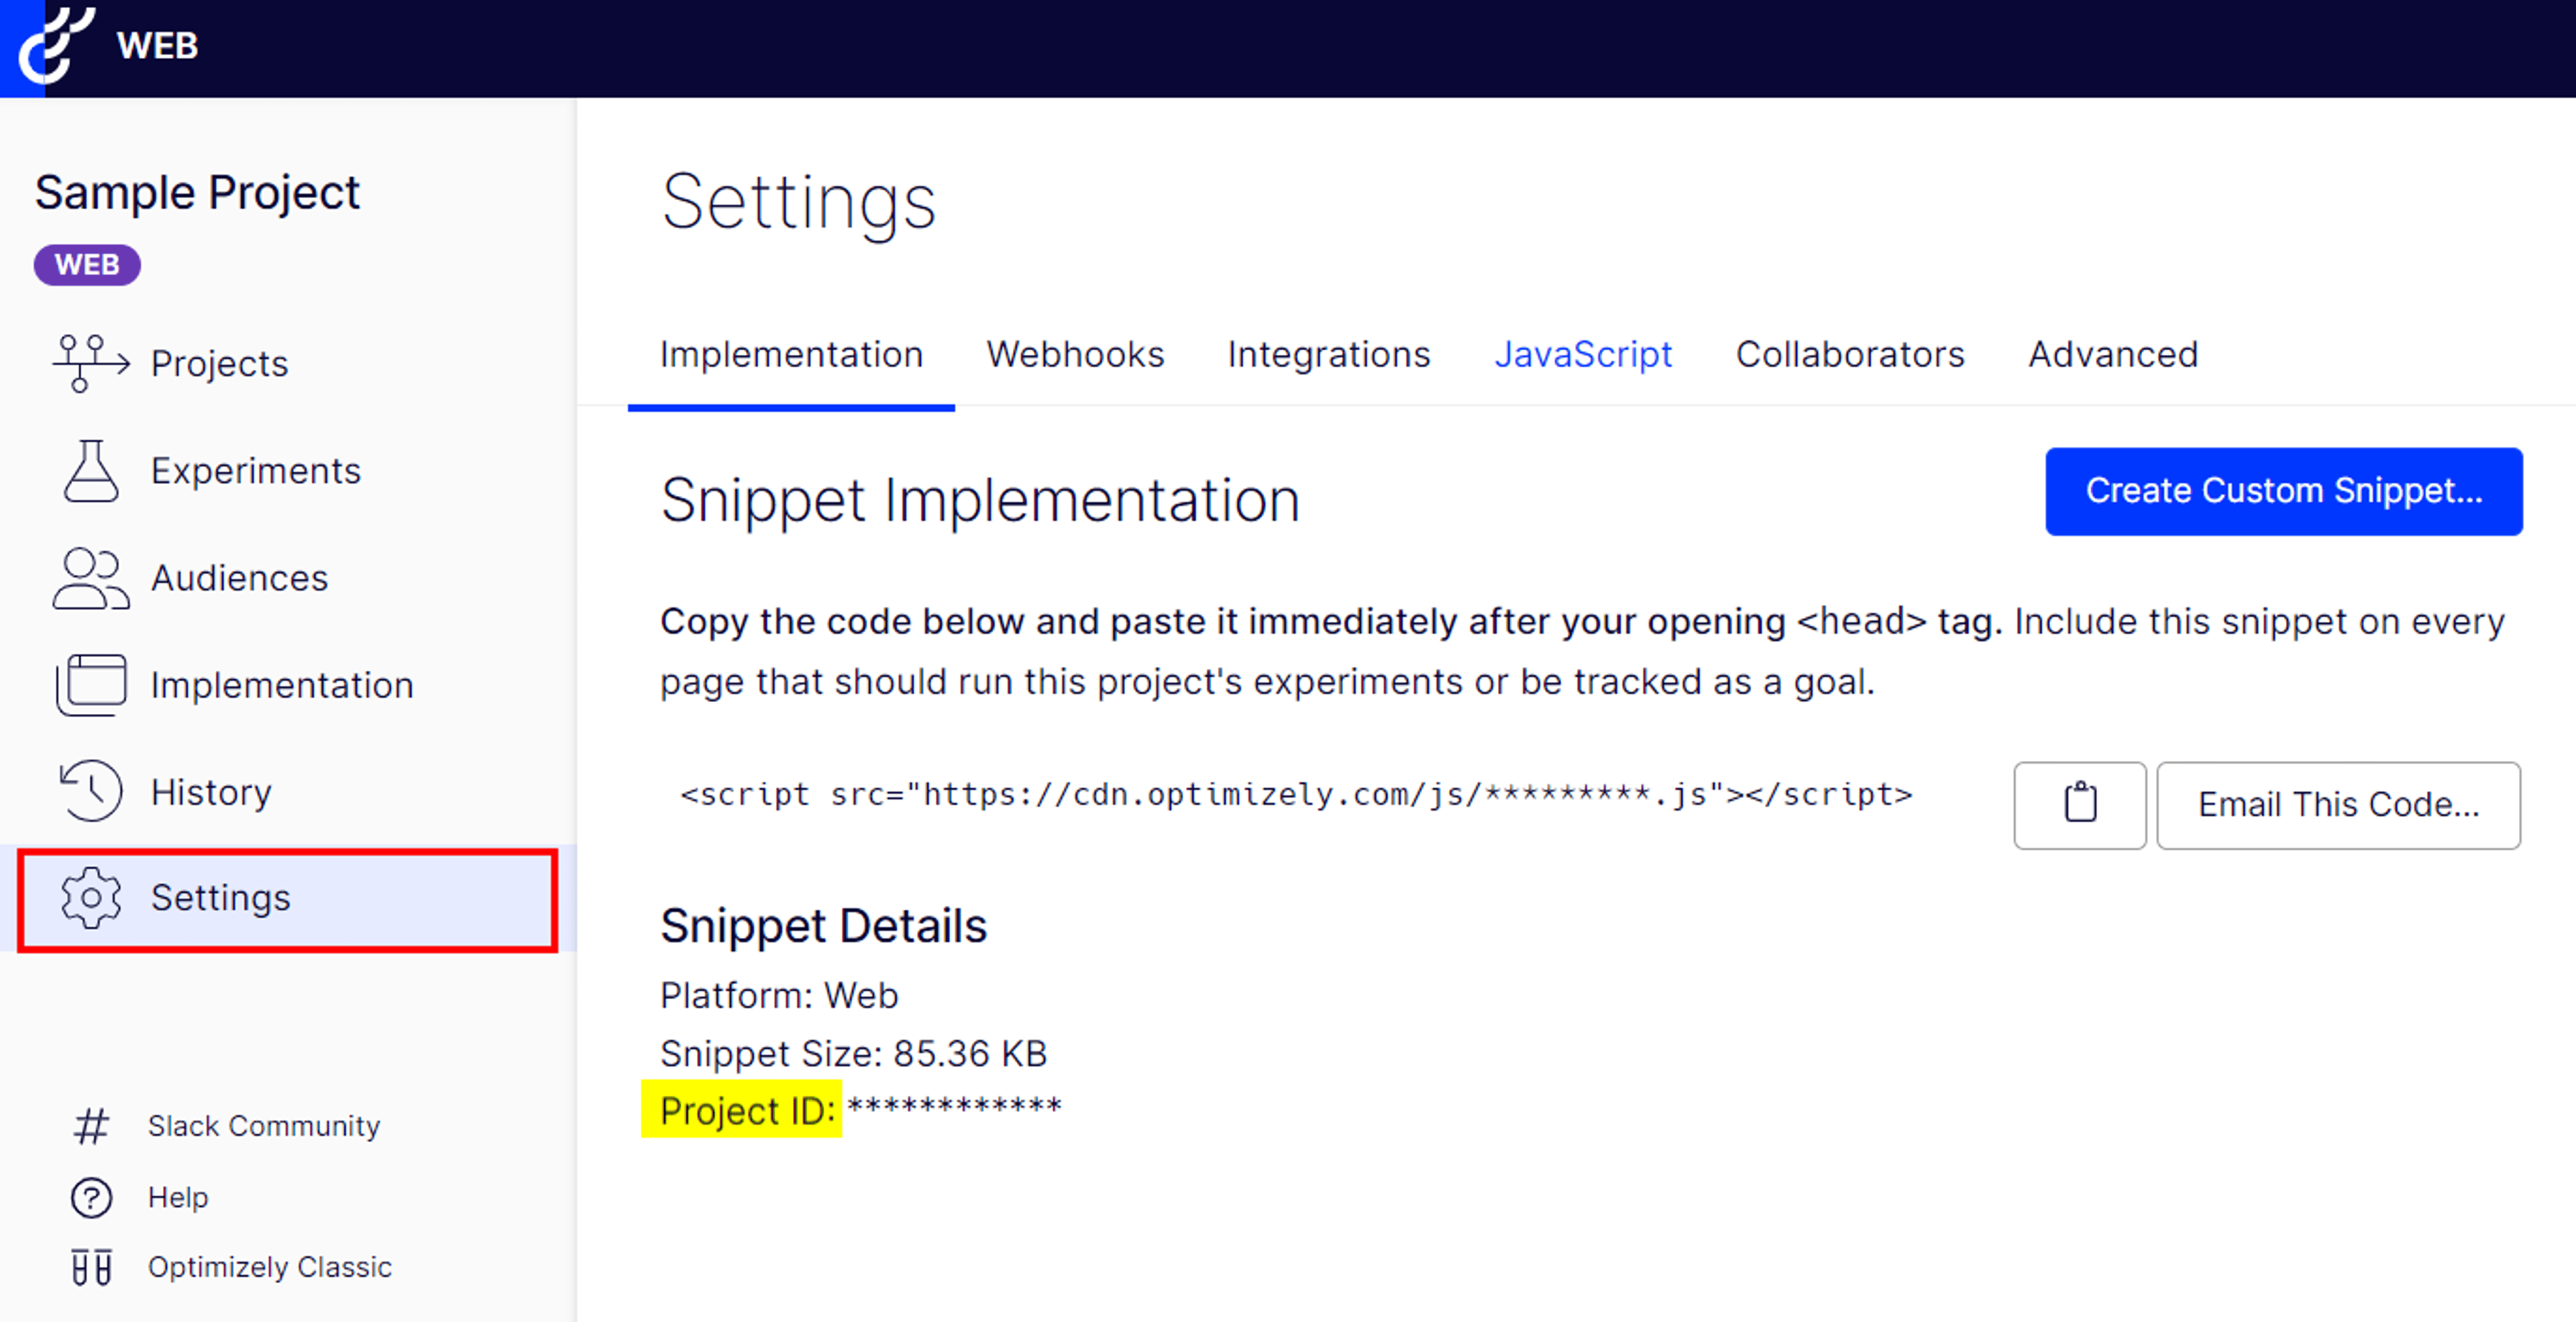Open the Optimizely Classic link
The width and height of the screenshot is (2576, 1322).
(x=270, y=1267)
